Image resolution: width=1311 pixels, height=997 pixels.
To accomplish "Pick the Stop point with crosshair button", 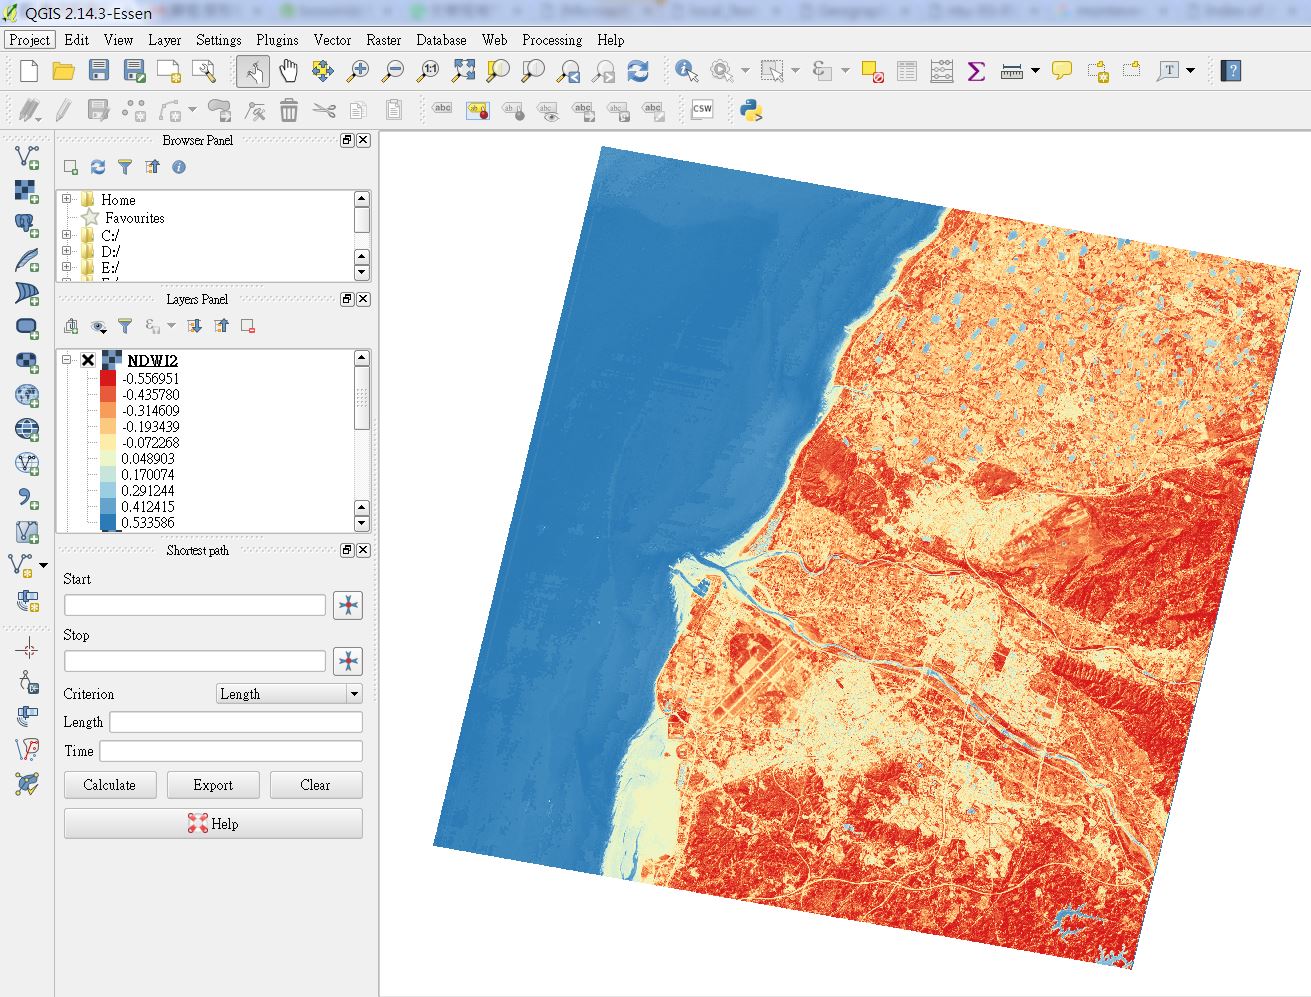I will coord(348,661).
